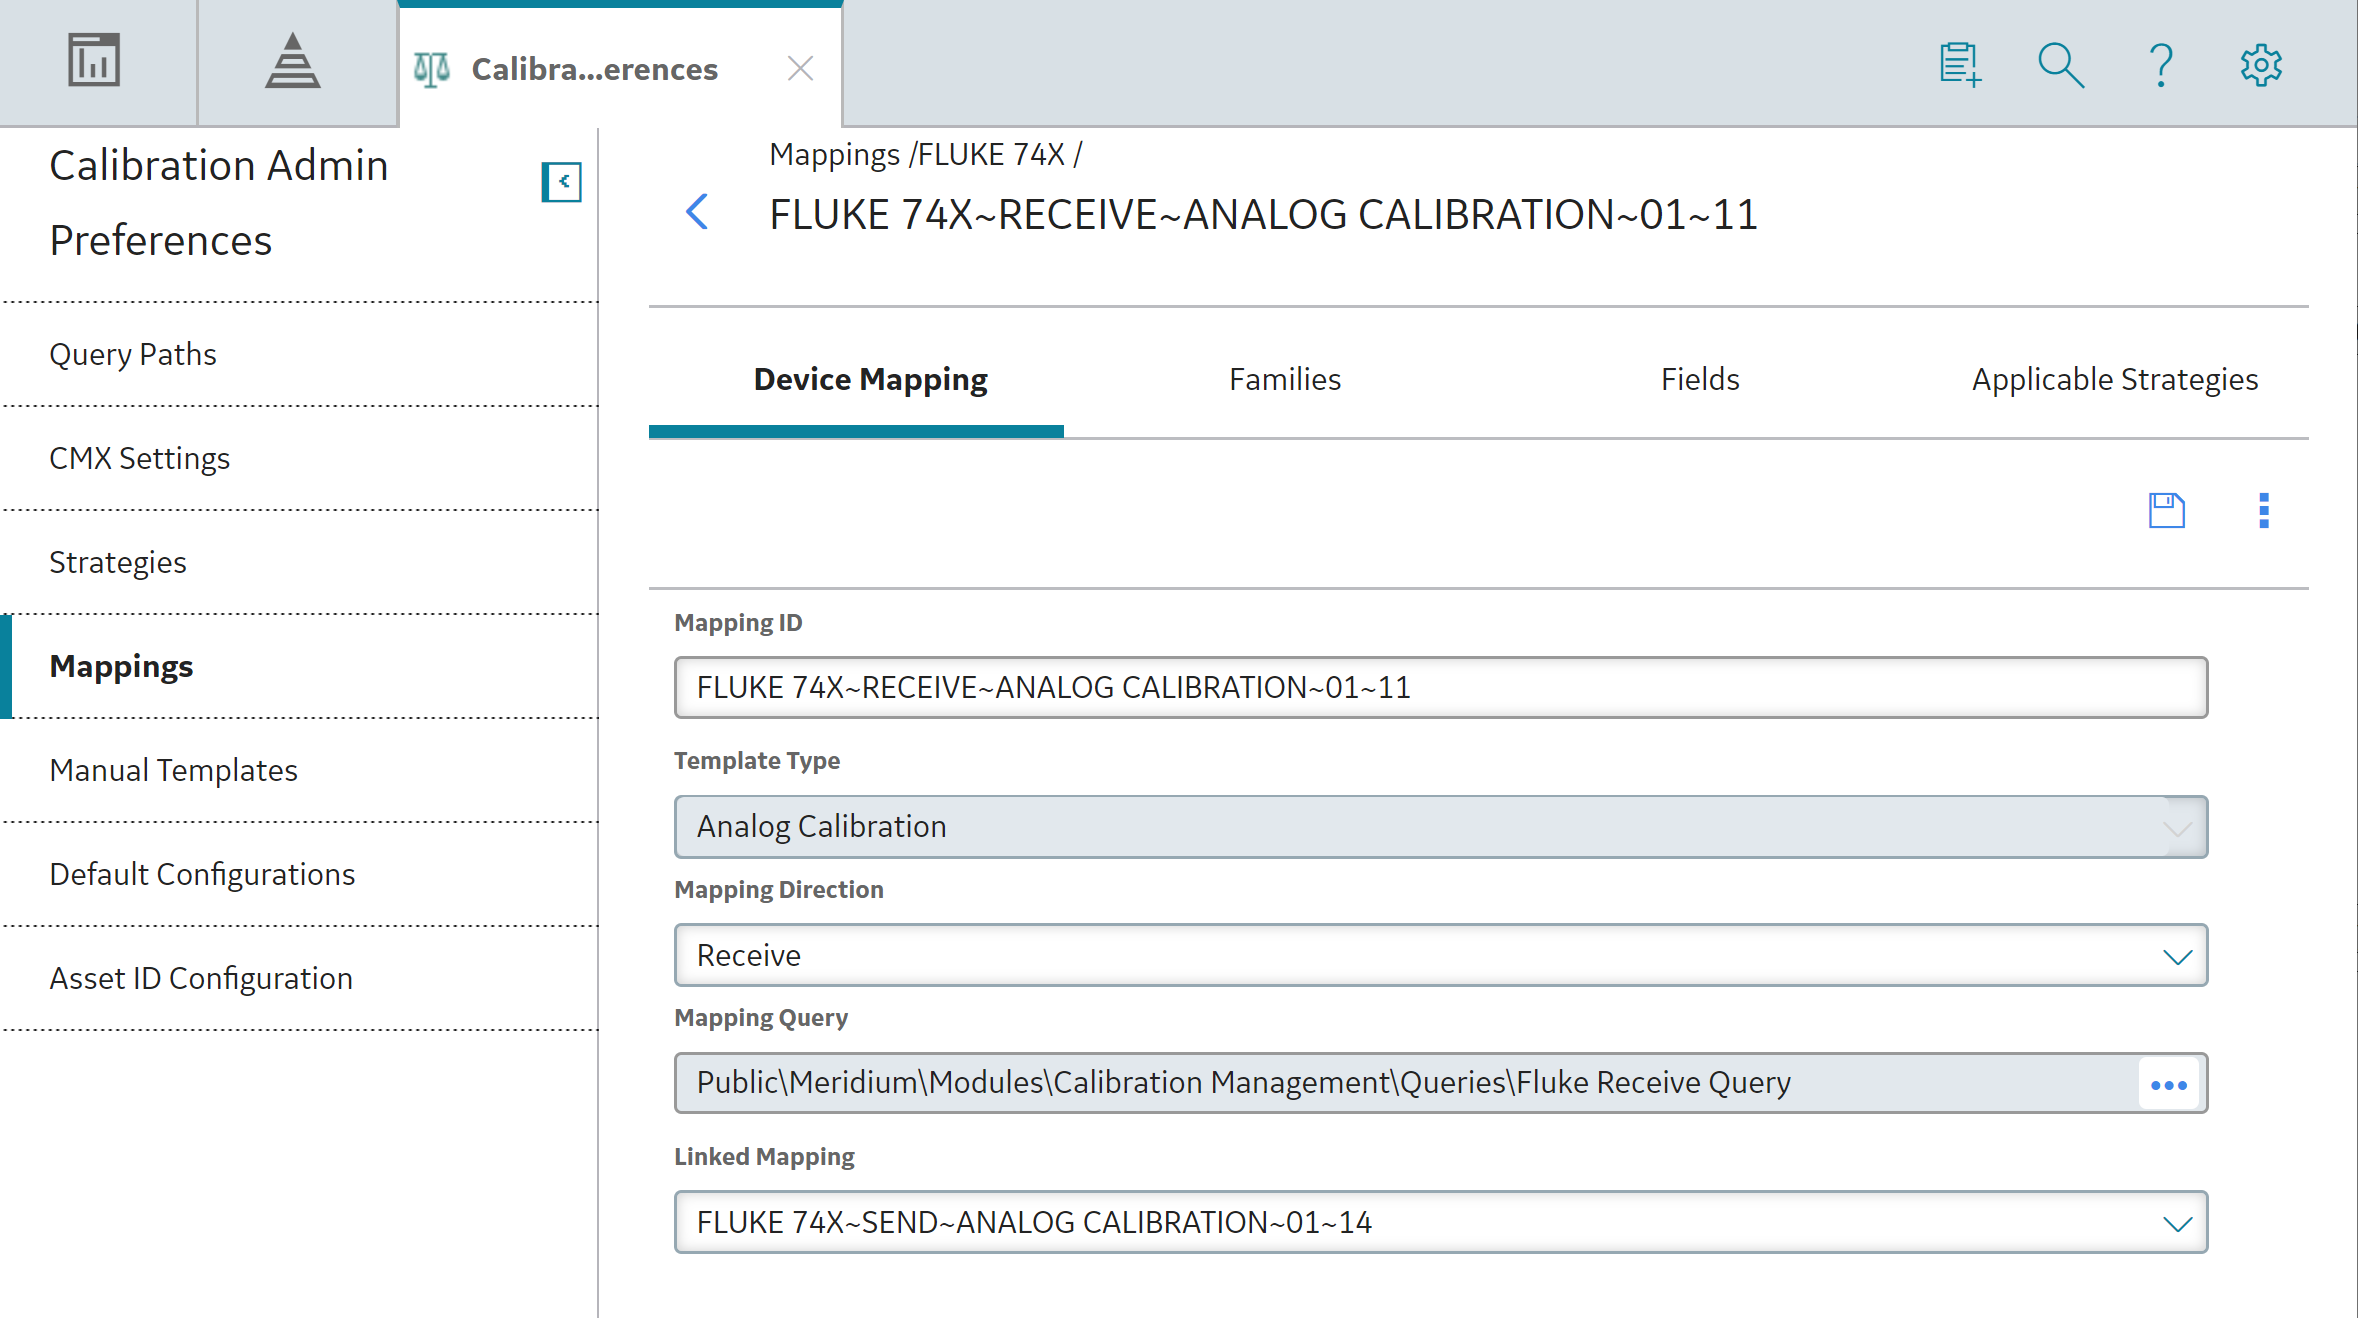Switch to the Applicable Strategies tab
The height and width of the screenshot is (1318, 2358).
(x=2115, y=380)
